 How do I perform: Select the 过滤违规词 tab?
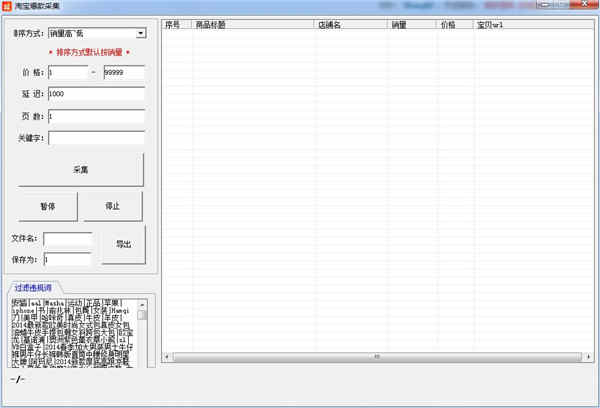(33, 288)
